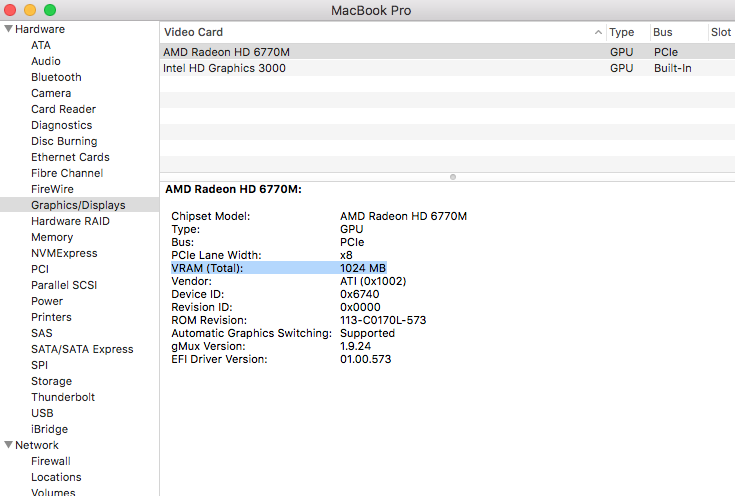Image resolution: width=735 pixels, height=496 pixels.
Task: Click the highlighted VRAM (Total) label
Action: [207, 268]
